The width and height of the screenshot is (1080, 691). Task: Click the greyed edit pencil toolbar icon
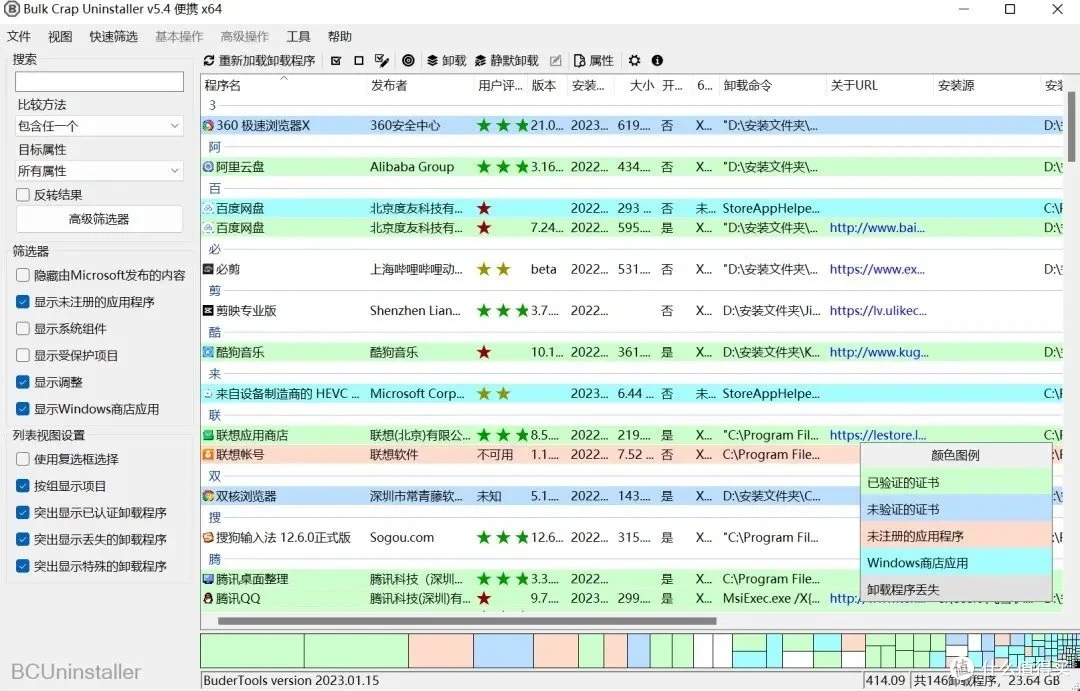pos(556,61)
